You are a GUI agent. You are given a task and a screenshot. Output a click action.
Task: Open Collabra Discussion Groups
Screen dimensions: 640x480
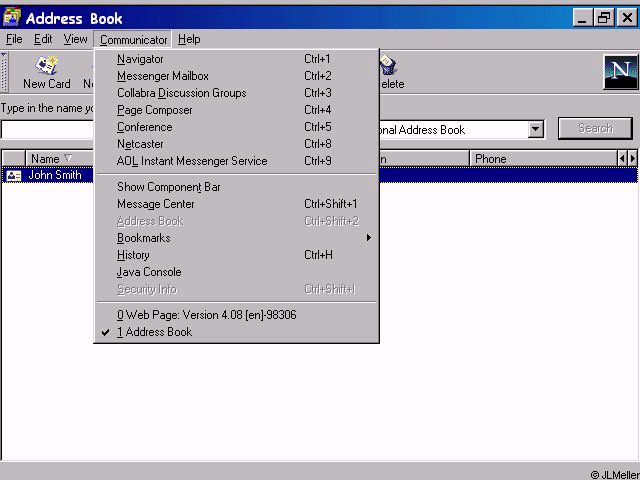click(236, 93)
